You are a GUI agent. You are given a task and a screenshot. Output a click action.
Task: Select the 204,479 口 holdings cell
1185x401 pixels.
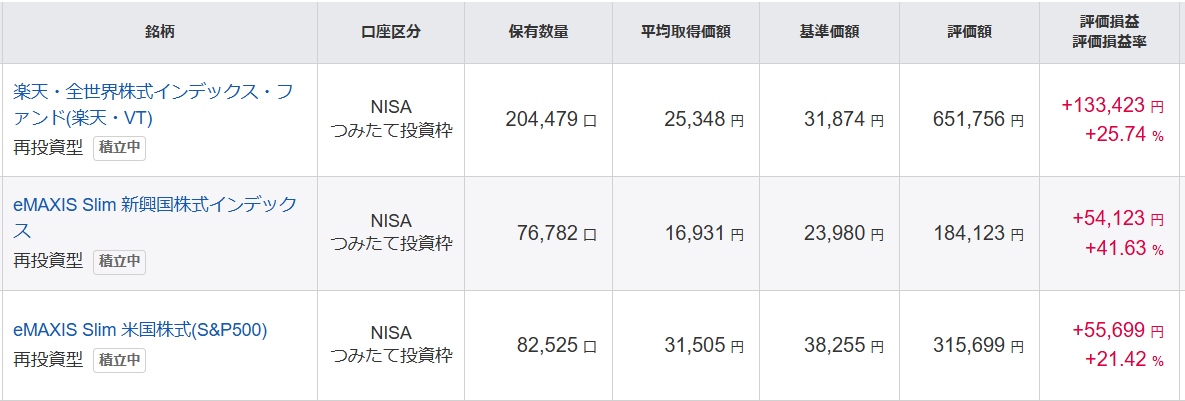550,120
